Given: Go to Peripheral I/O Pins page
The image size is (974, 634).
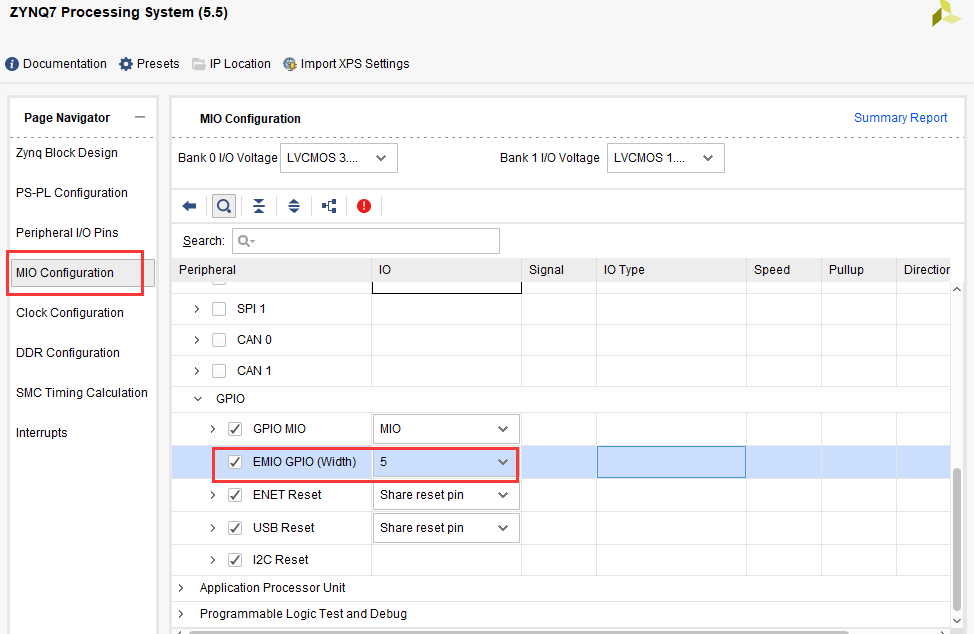Looking at the screenshot, I should (x=67, y=232).
